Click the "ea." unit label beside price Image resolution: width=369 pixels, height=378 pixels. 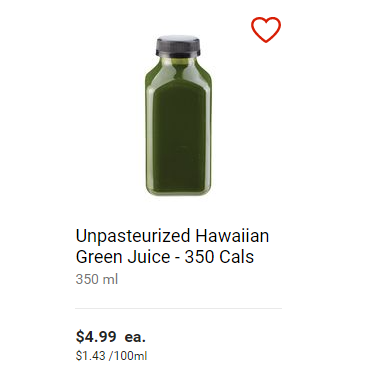[x=135, y=337]
